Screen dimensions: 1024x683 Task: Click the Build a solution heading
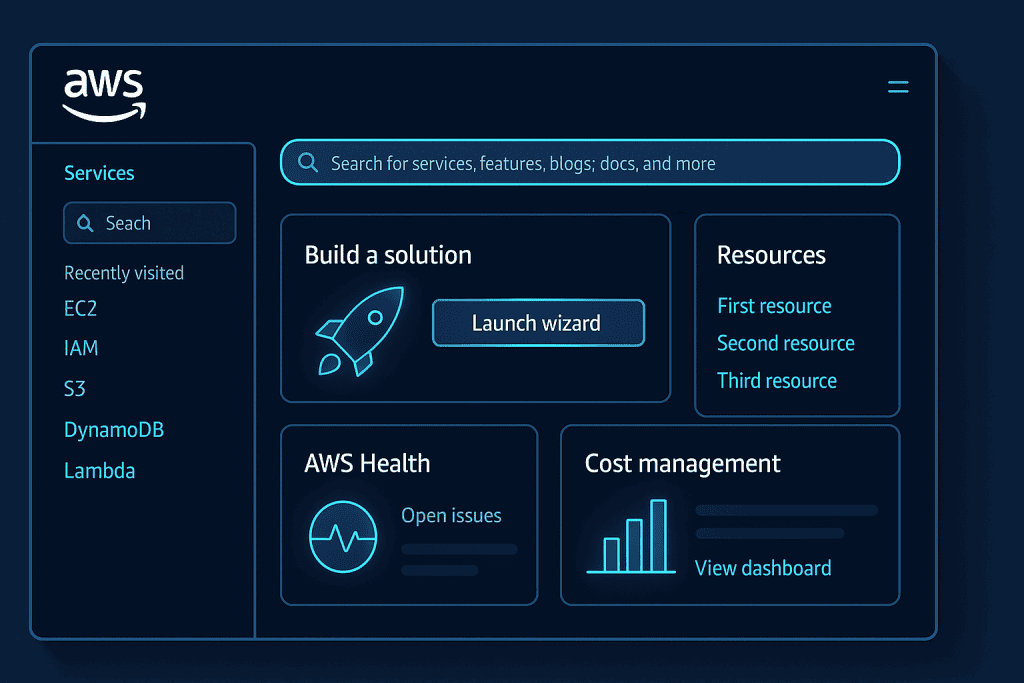tap(388, 255)
